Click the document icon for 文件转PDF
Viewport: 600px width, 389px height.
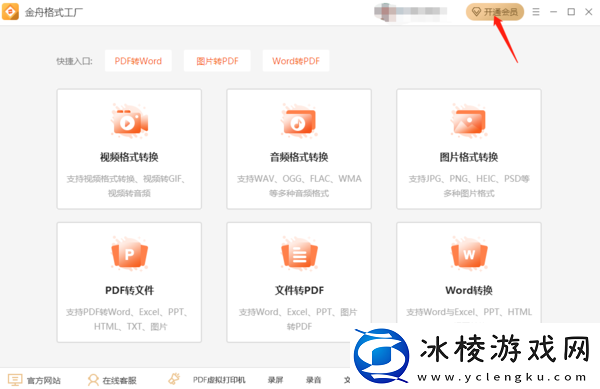pos(299,254)
